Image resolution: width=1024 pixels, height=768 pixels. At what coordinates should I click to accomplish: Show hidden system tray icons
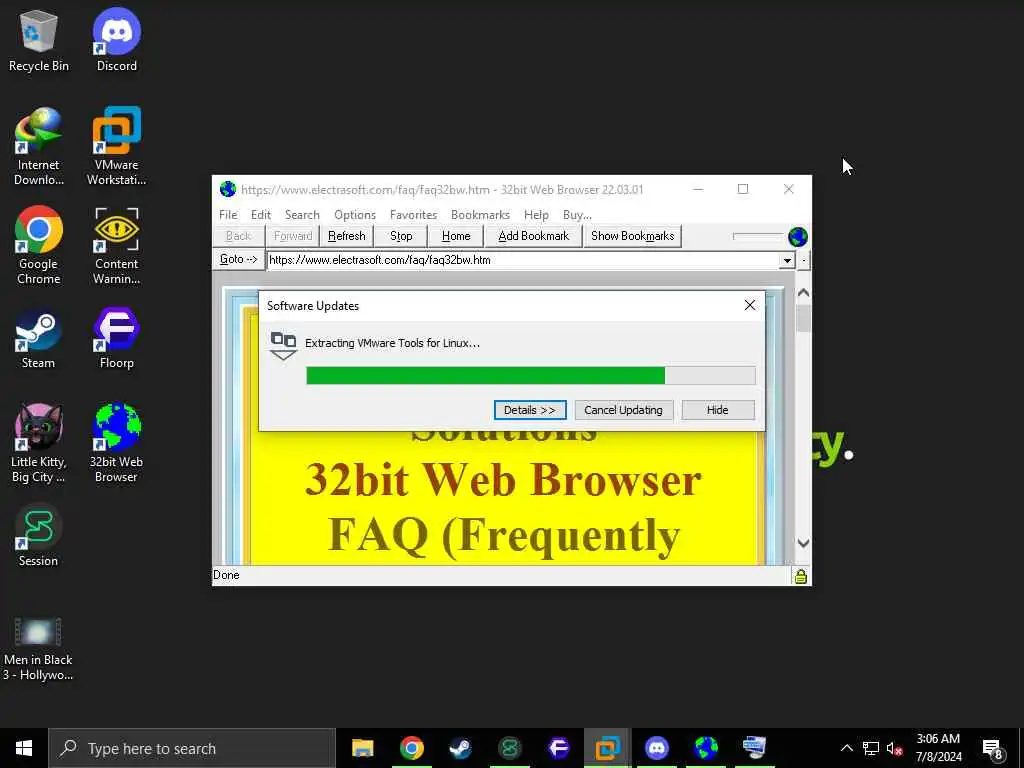(x=846, y=748)
